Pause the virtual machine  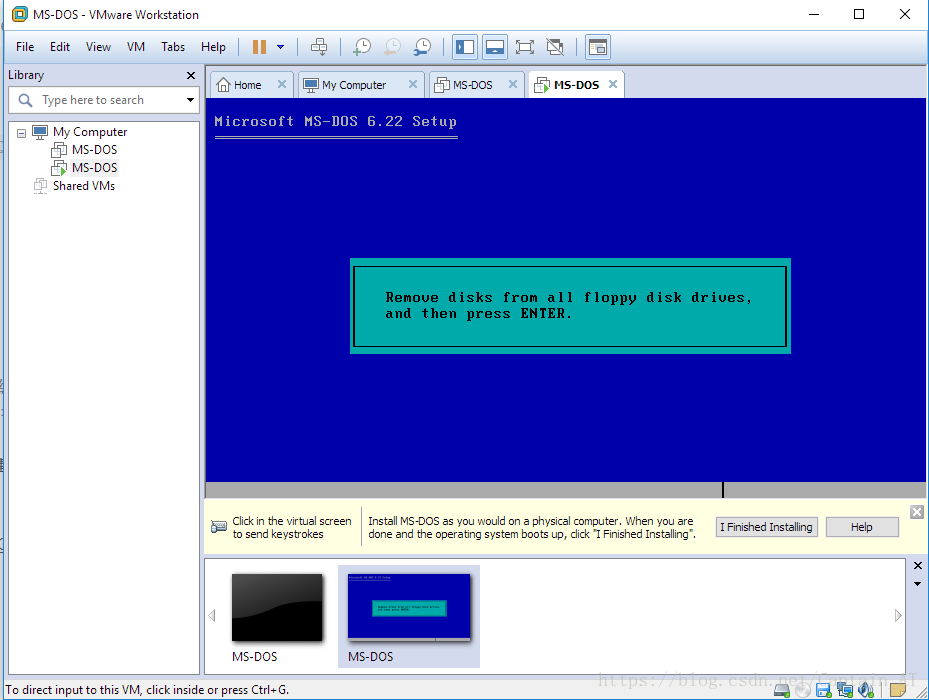(x=259, y=47)
